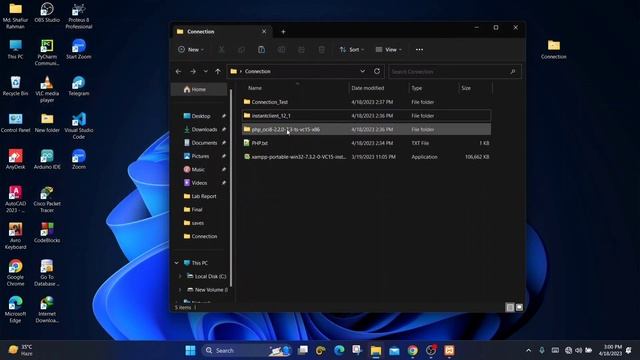640x360 pixels.
Task: Click the Rename icon in toolbar
Action: tap(281, 50)
